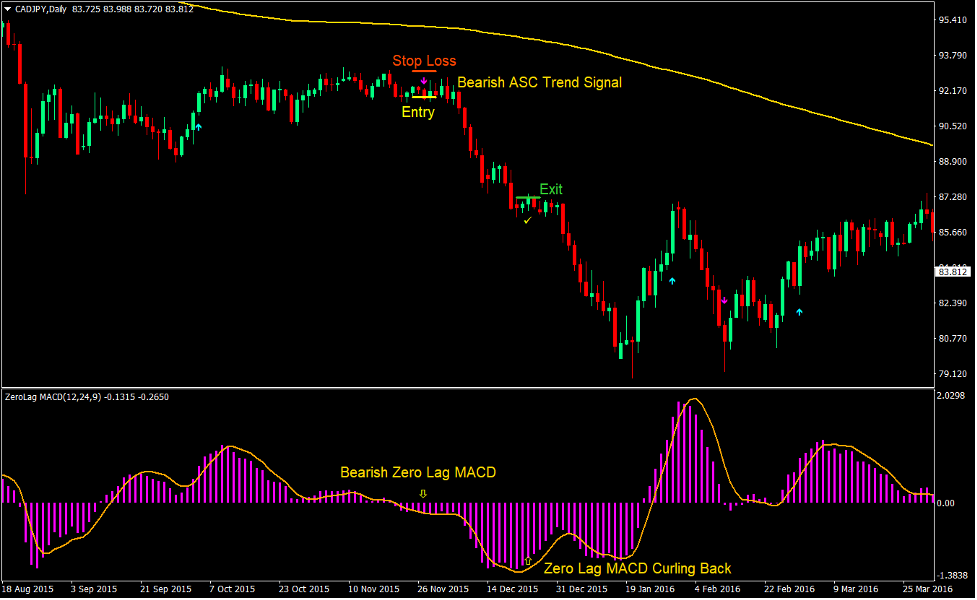Click the 93.790 price axis label
Screen dimensions: 977x600
[x=953, y=55]
